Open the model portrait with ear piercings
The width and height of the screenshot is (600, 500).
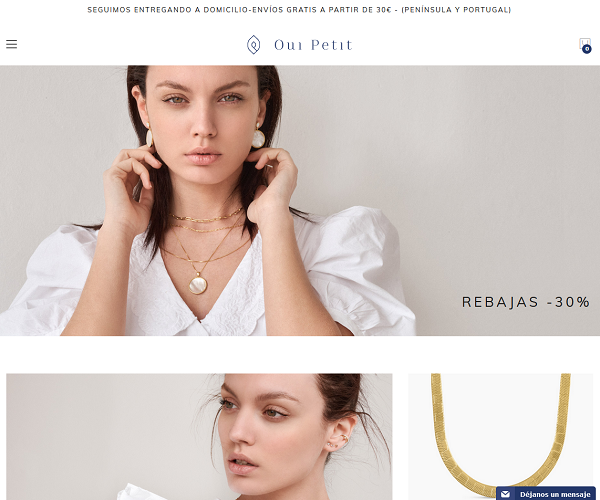coord(199,436)
